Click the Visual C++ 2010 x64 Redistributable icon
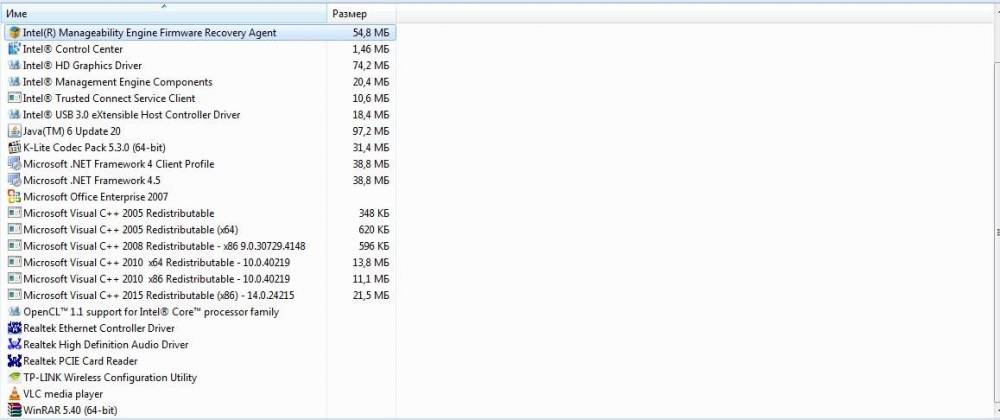Image resolution: width=1000 pixels, height=420 pixels. pyautogui.click(x=14, y=263)
